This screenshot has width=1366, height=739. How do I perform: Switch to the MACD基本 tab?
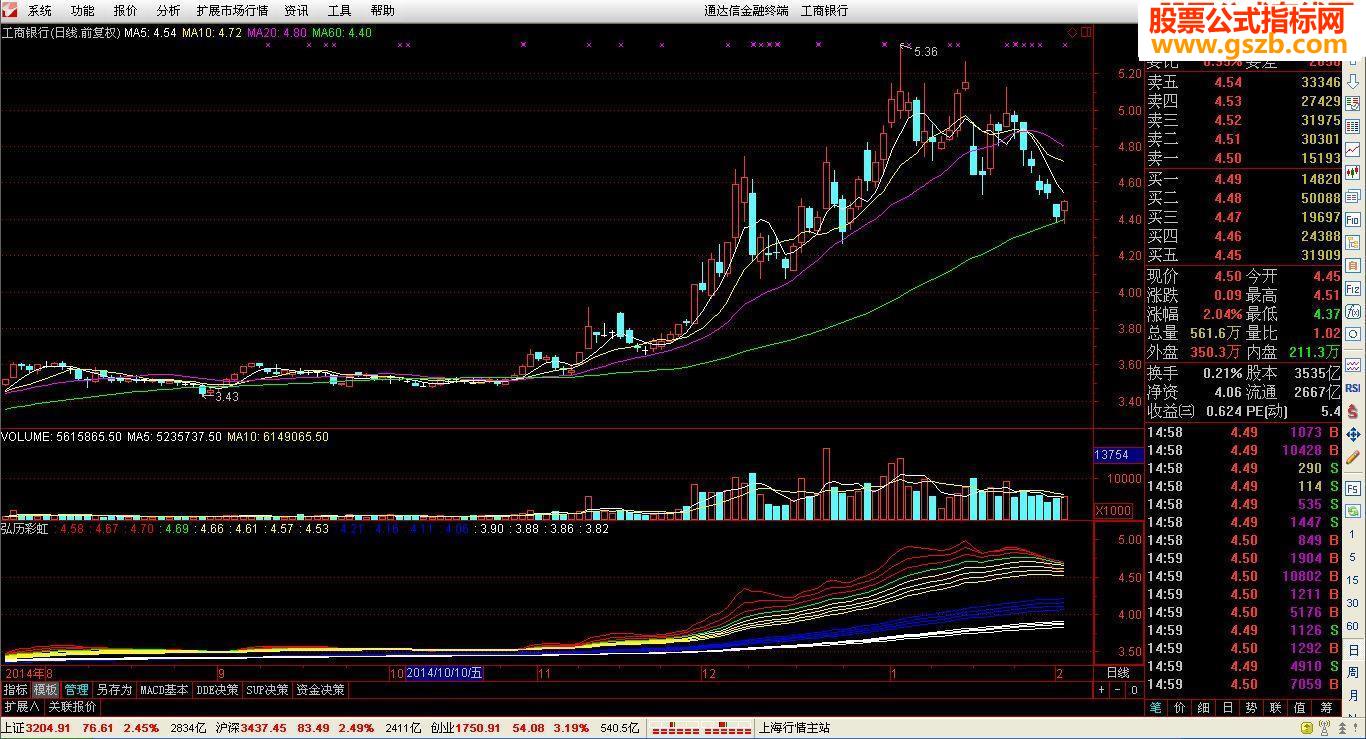pos(164,689)
